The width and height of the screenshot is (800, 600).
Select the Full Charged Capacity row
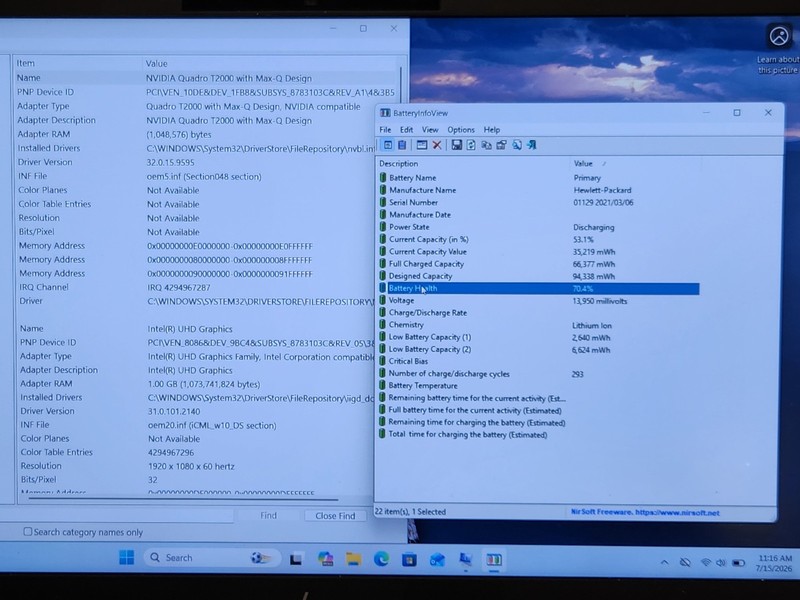point(539,264)
